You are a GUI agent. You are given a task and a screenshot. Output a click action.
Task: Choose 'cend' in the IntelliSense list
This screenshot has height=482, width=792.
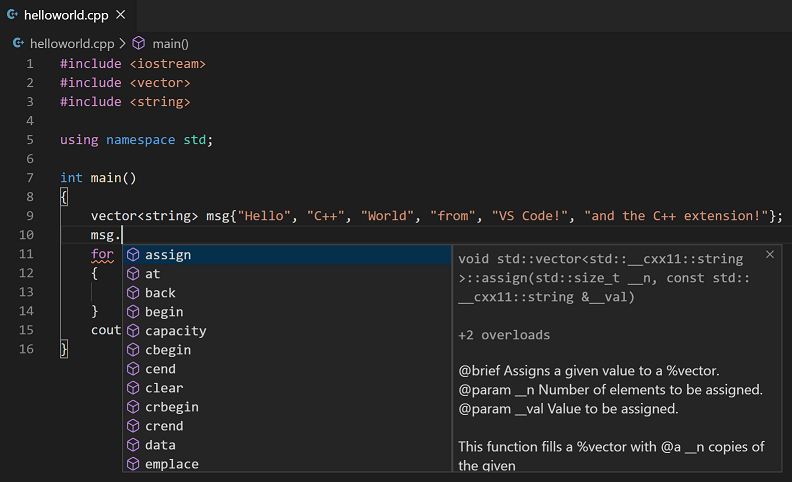coord(160,369)
